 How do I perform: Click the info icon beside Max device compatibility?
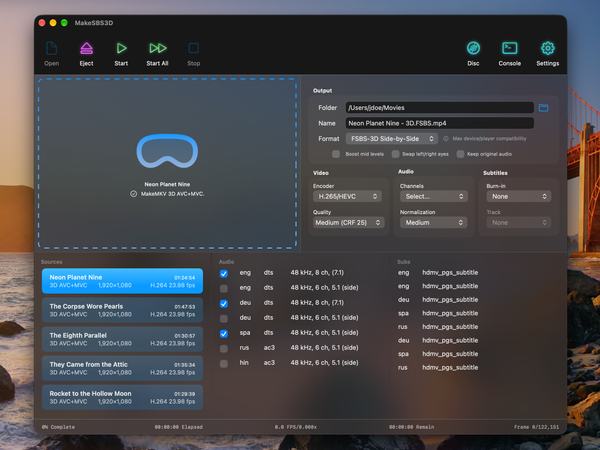(446, 139)
